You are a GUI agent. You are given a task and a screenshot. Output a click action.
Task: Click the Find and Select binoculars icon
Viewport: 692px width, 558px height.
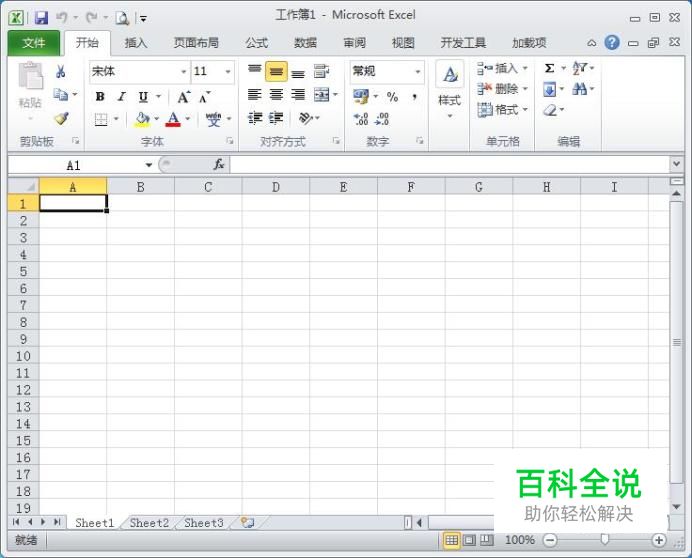pyautogui.click(x=579, y=90)
